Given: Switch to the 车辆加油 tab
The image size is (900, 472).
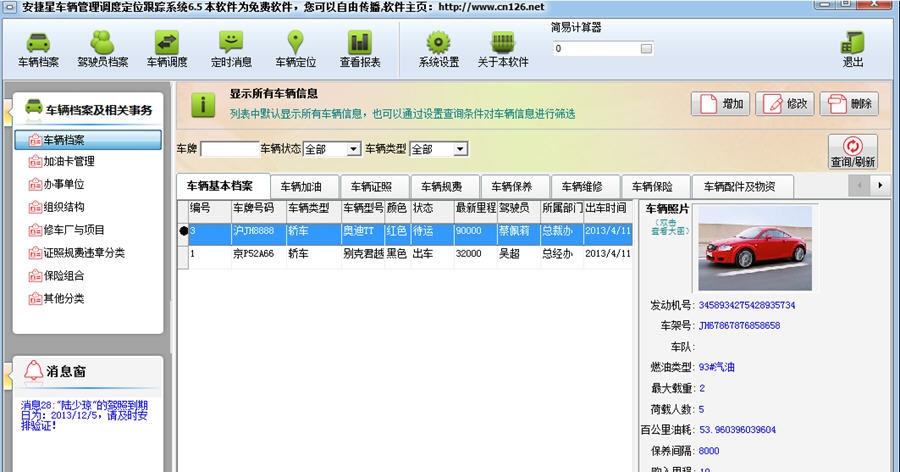Looking at the screenshot, I should coord(301,186).
